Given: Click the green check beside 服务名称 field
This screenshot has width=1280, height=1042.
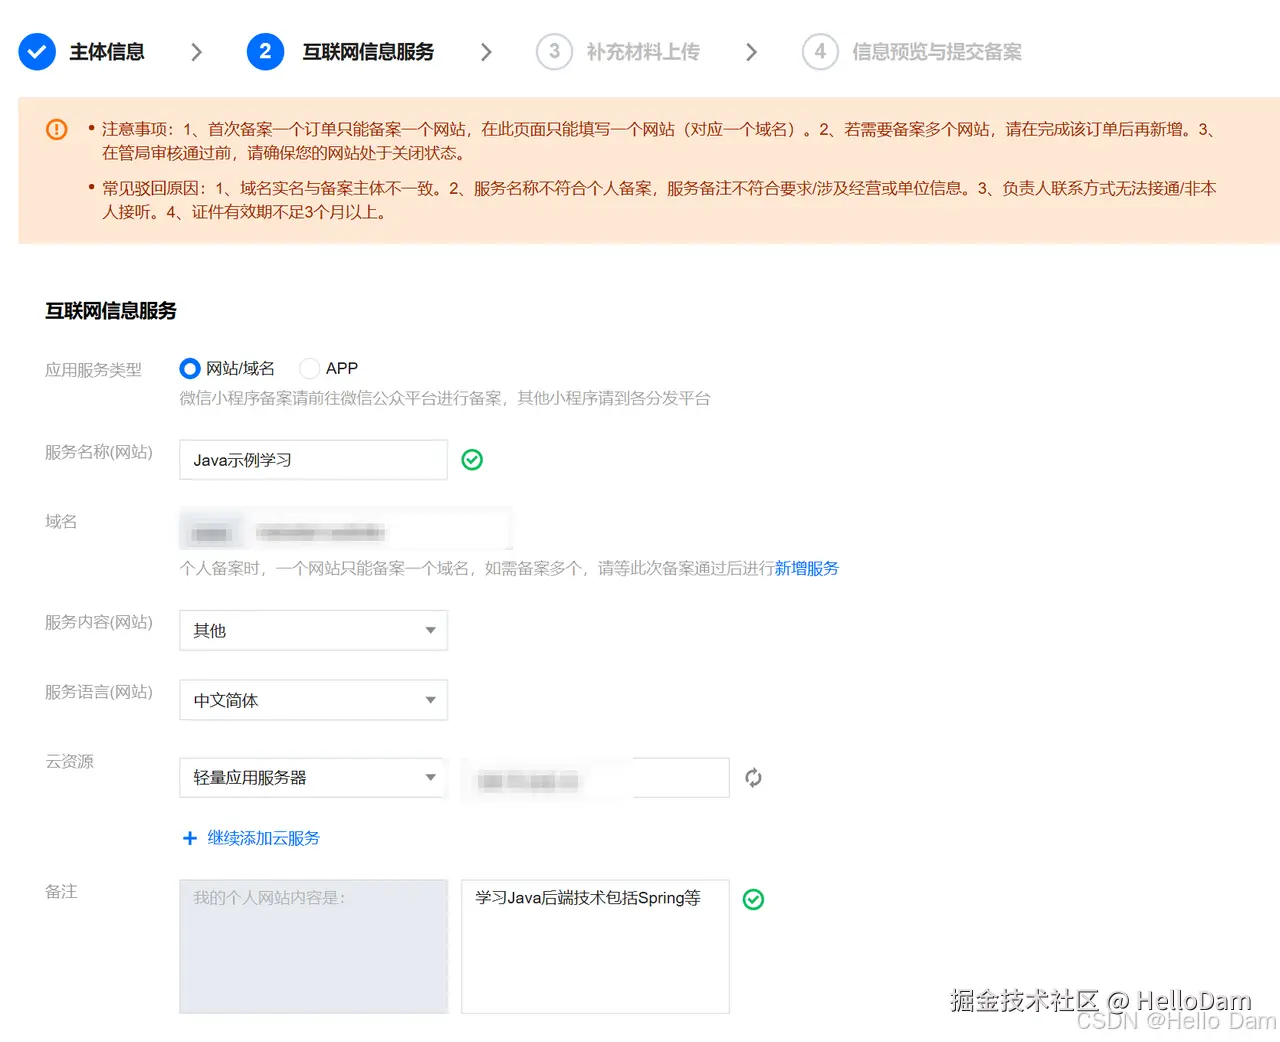Looking at the screenshot, I should 471,459.
